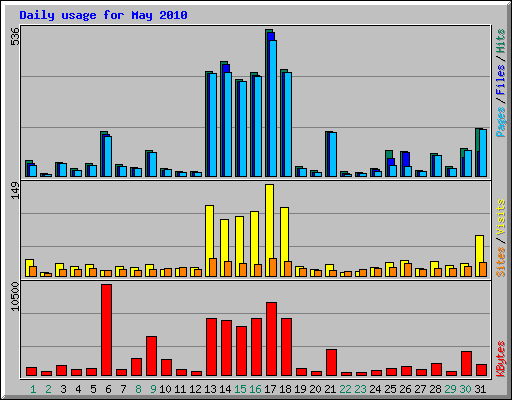Select the red KBytes bar for day 30
The image size is (512, 400).
[466, 363]
